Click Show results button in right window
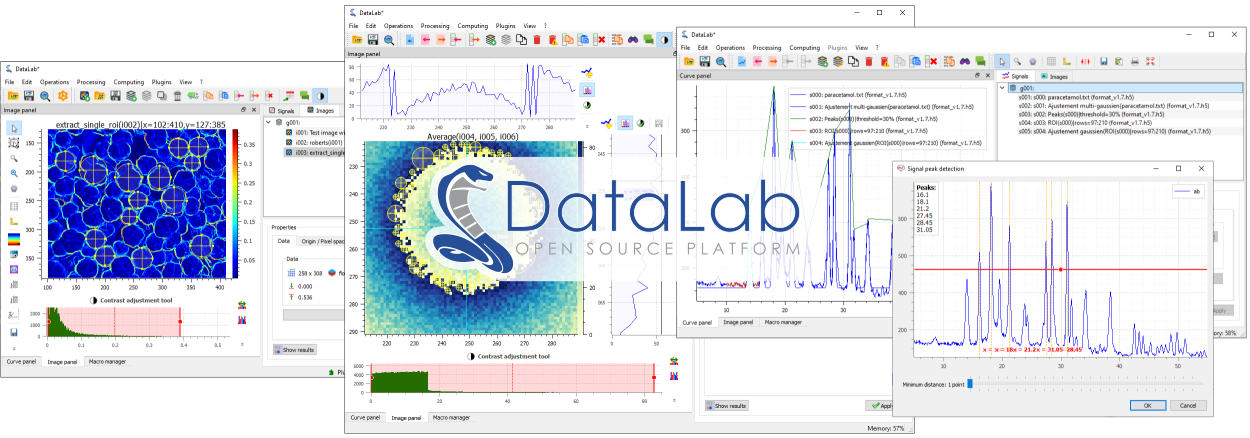Viewport: 1250px width, 438px height. tap(727, 405)
